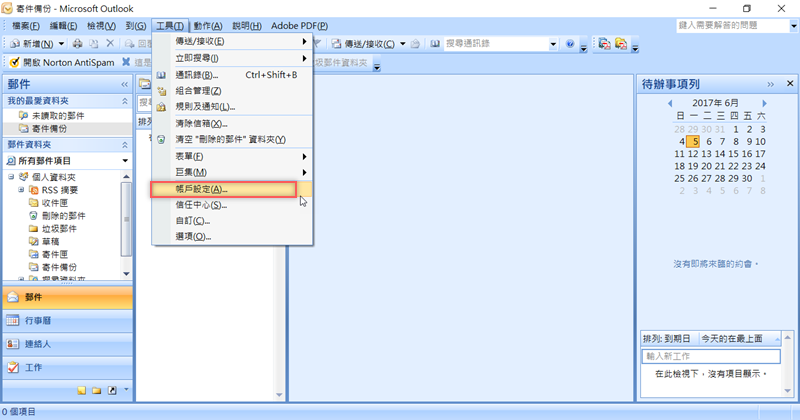The height and width of the screenshot is (420, 800).
Task: Click 組合管理(Z) menu entry
Action: (x=232, y=91)
